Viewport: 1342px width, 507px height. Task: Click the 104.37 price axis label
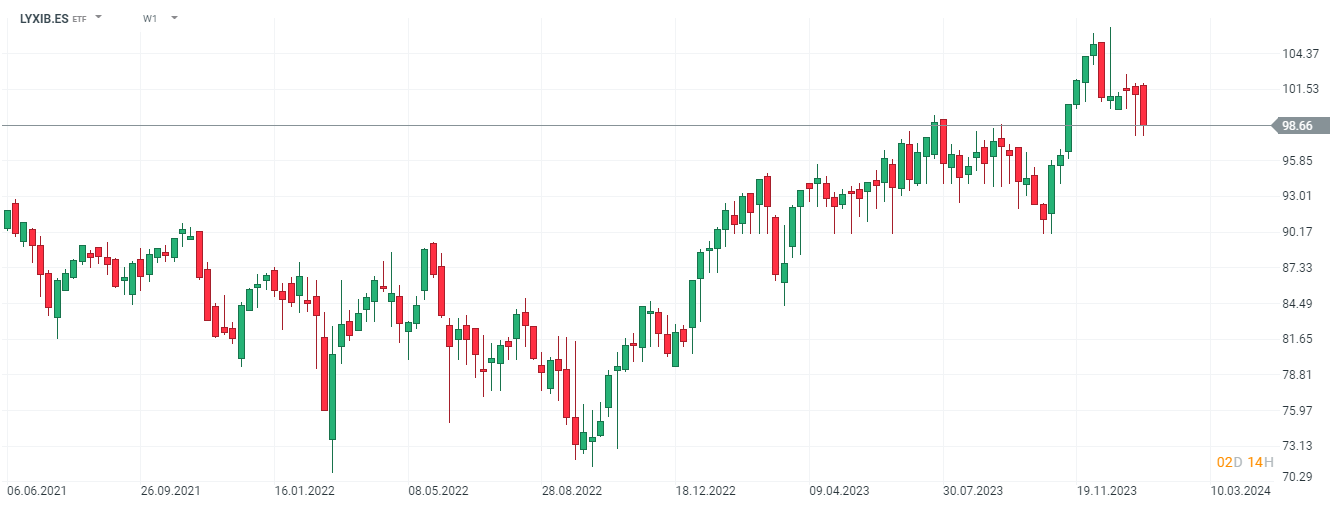tap(1298, 54)
